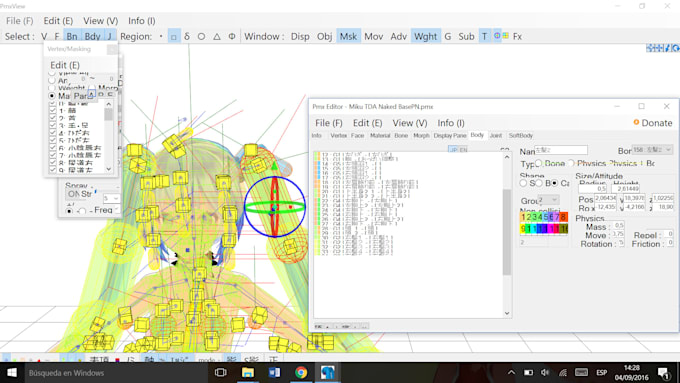Open the Bone dropdown in body panel
680x383 pixels.
point(652,150)
